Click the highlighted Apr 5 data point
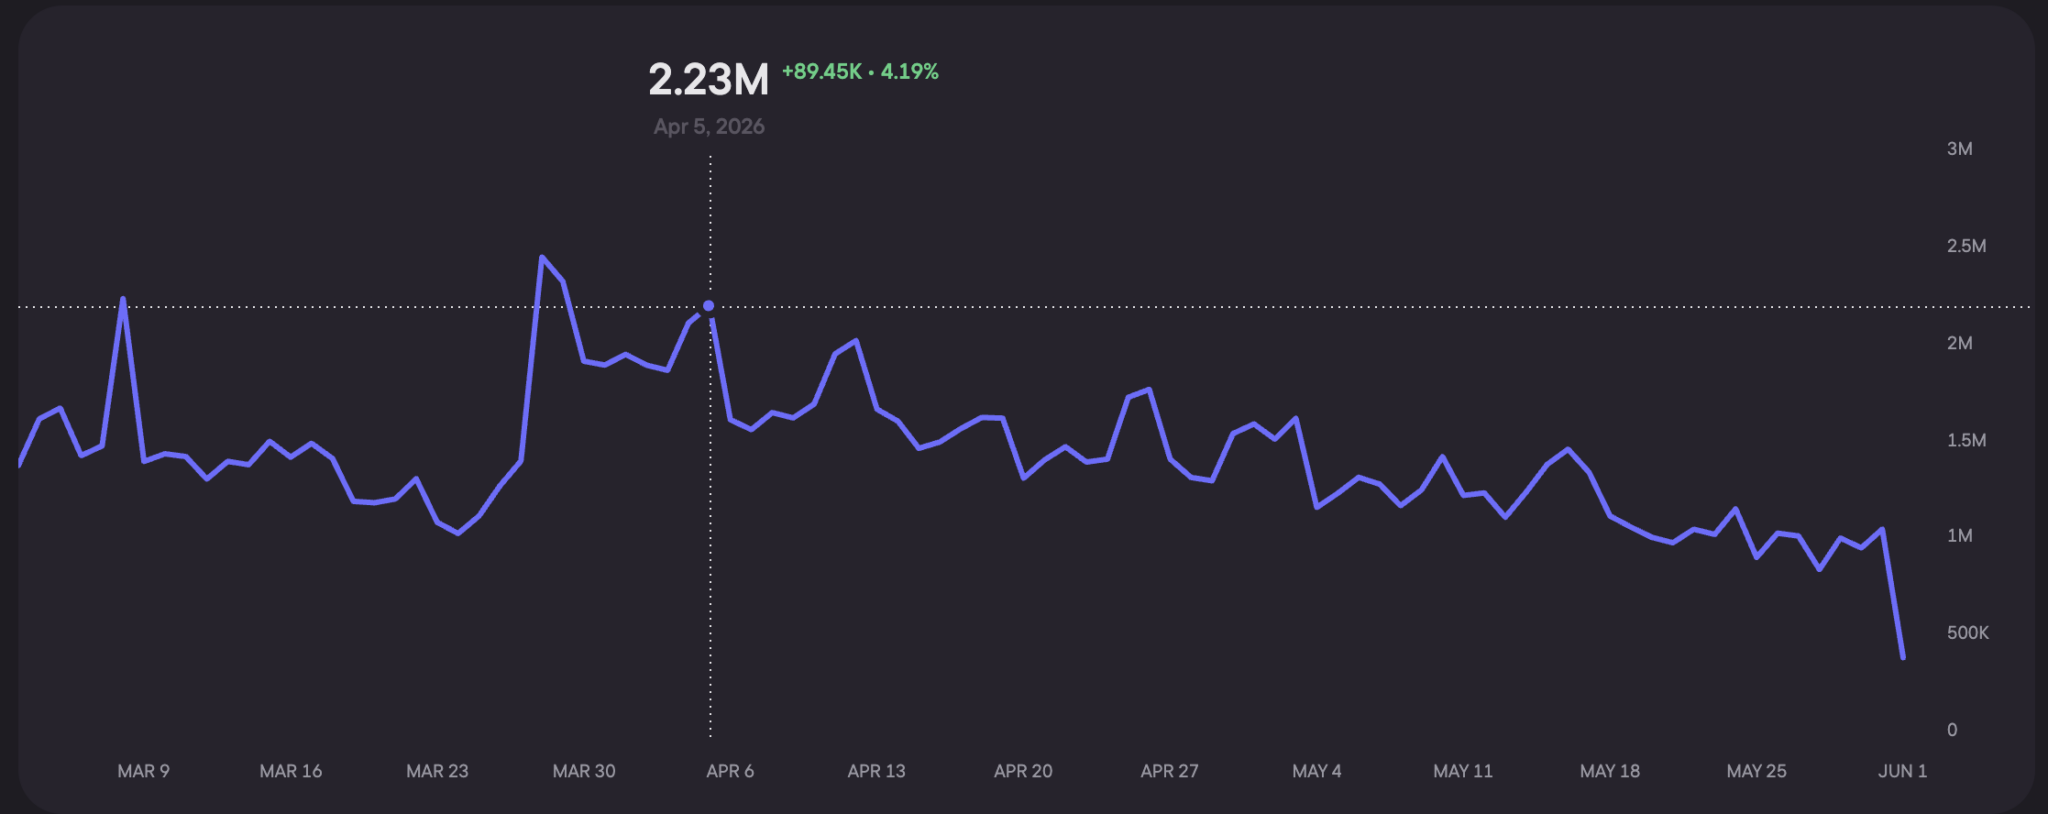 click(709, 306)
